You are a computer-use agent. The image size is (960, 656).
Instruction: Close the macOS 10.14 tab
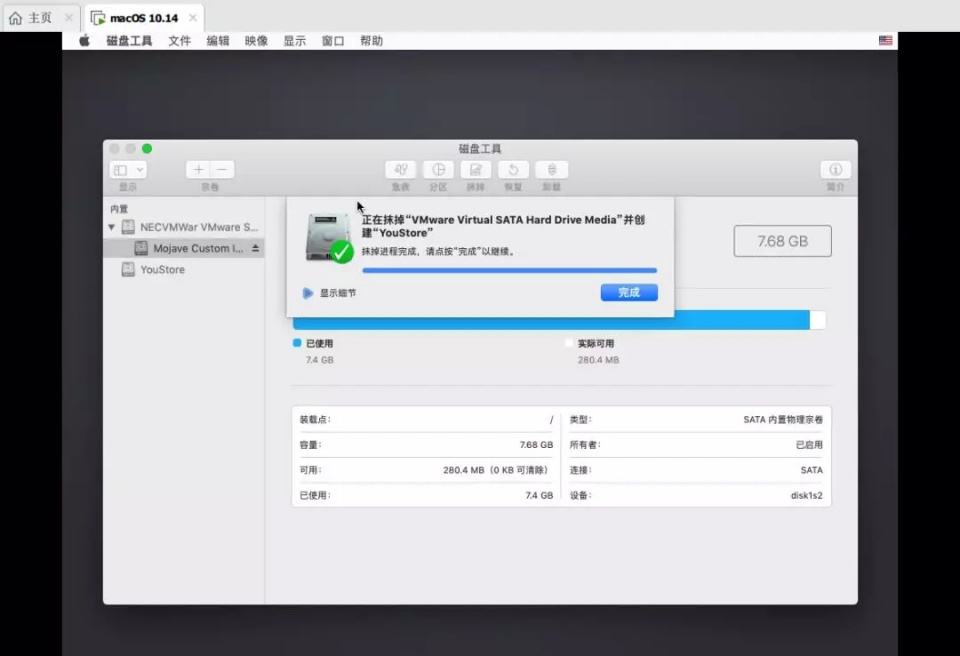coord(193,18)
